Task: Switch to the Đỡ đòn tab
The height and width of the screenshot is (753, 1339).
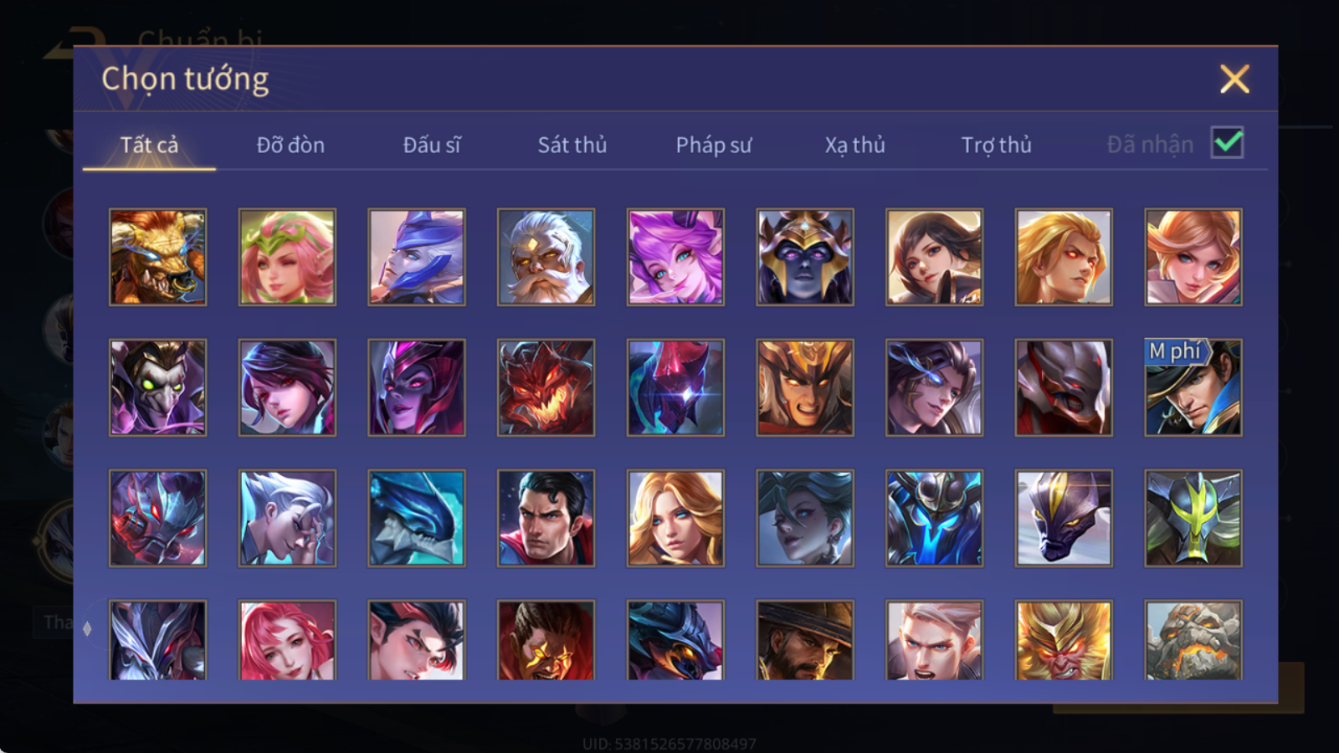Action: (290, 145)
